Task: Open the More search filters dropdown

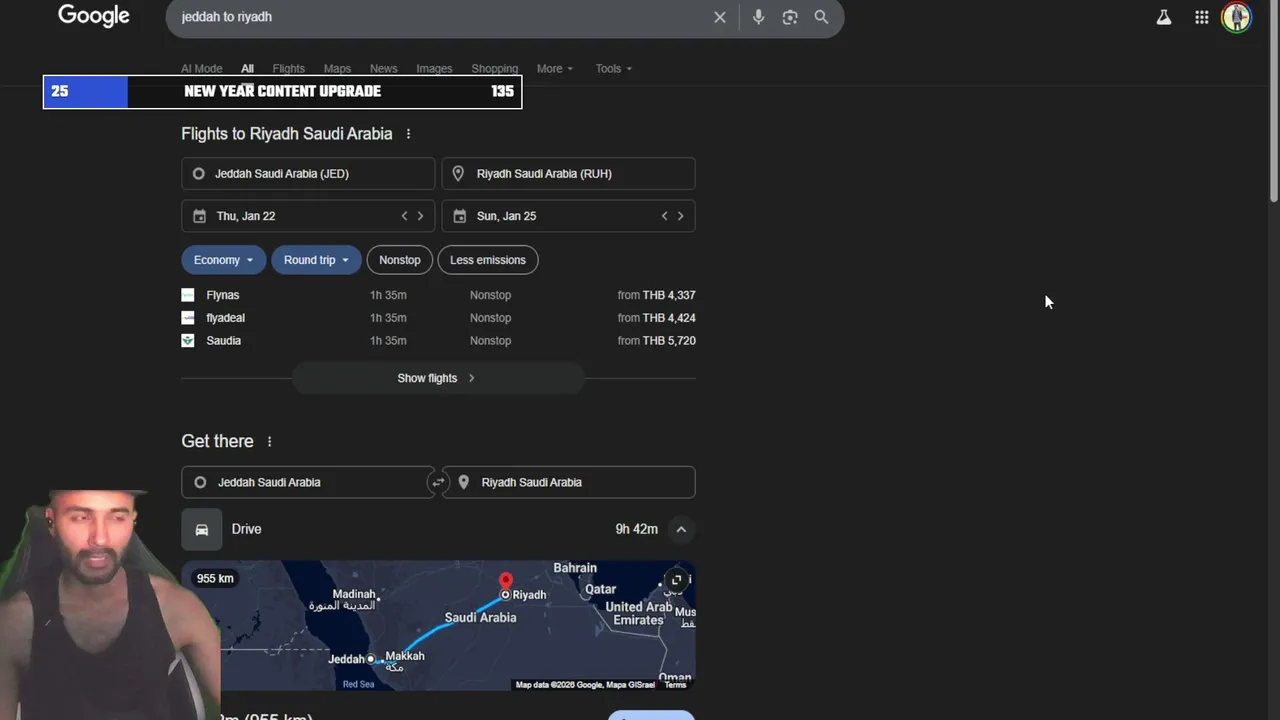Action: (x=555, y=69)
